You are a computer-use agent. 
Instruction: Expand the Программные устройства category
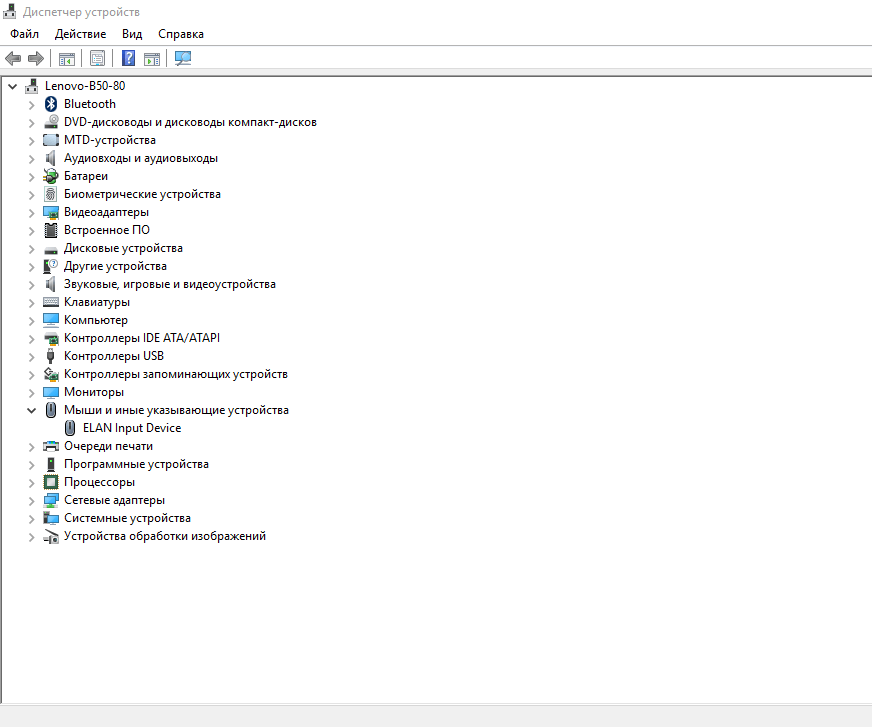(x=31, y=464)
